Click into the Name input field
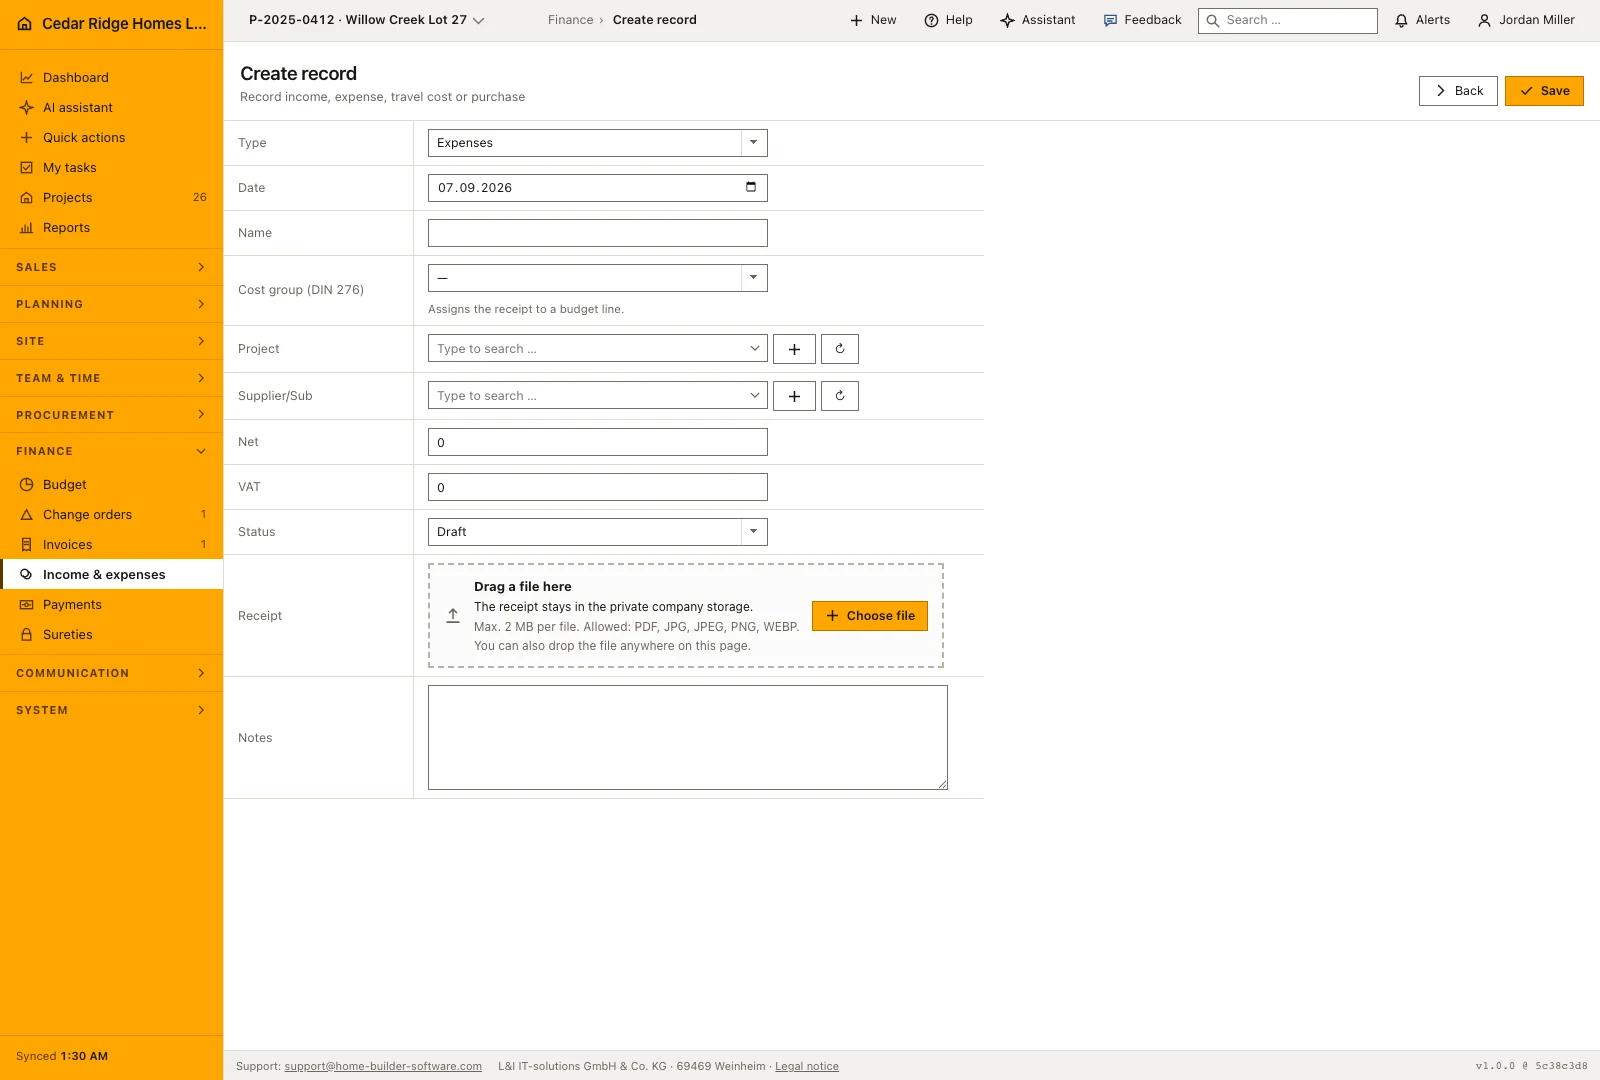The height and width of the screenshot is (1080, 1600). 598,233
